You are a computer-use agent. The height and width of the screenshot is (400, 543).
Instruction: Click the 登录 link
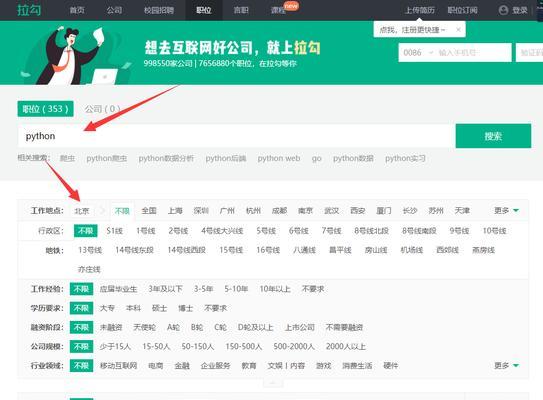pos(520,10)
